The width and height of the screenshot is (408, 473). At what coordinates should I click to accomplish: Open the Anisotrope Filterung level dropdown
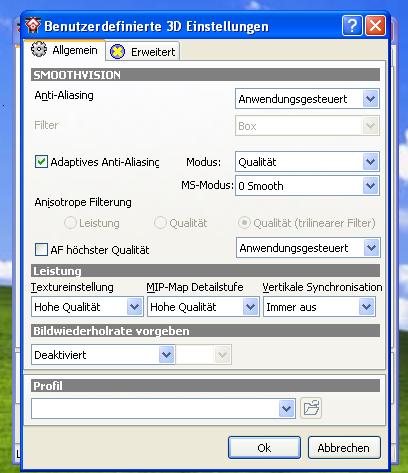point(308,248)
